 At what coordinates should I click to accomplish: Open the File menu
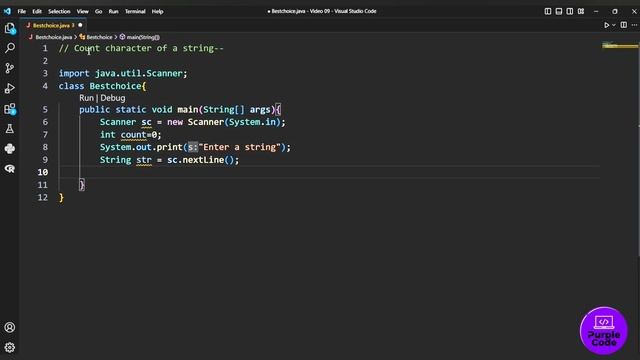22,11
